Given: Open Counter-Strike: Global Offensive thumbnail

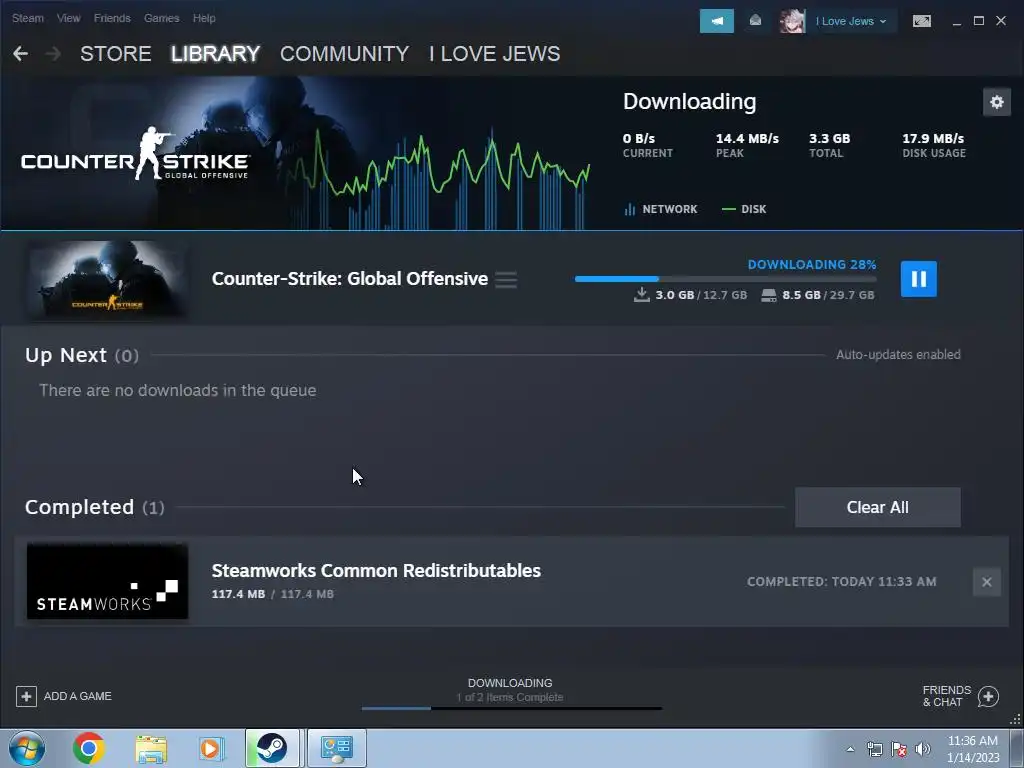Looking at the screenshot, I should (108, 279).
